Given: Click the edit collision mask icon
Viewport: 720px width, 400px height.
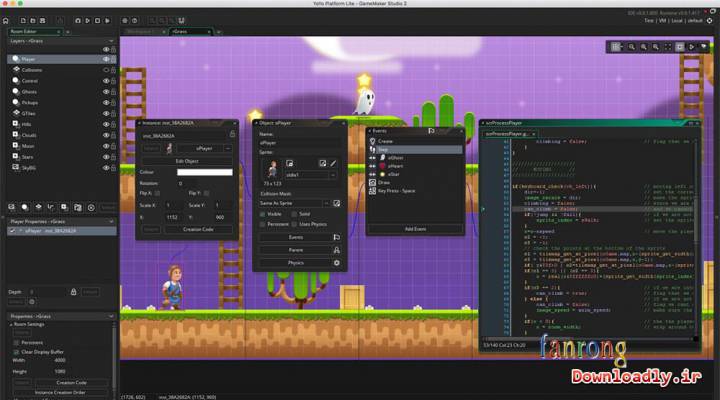Looking at the screenshot, I should click(x=337, y=203).
